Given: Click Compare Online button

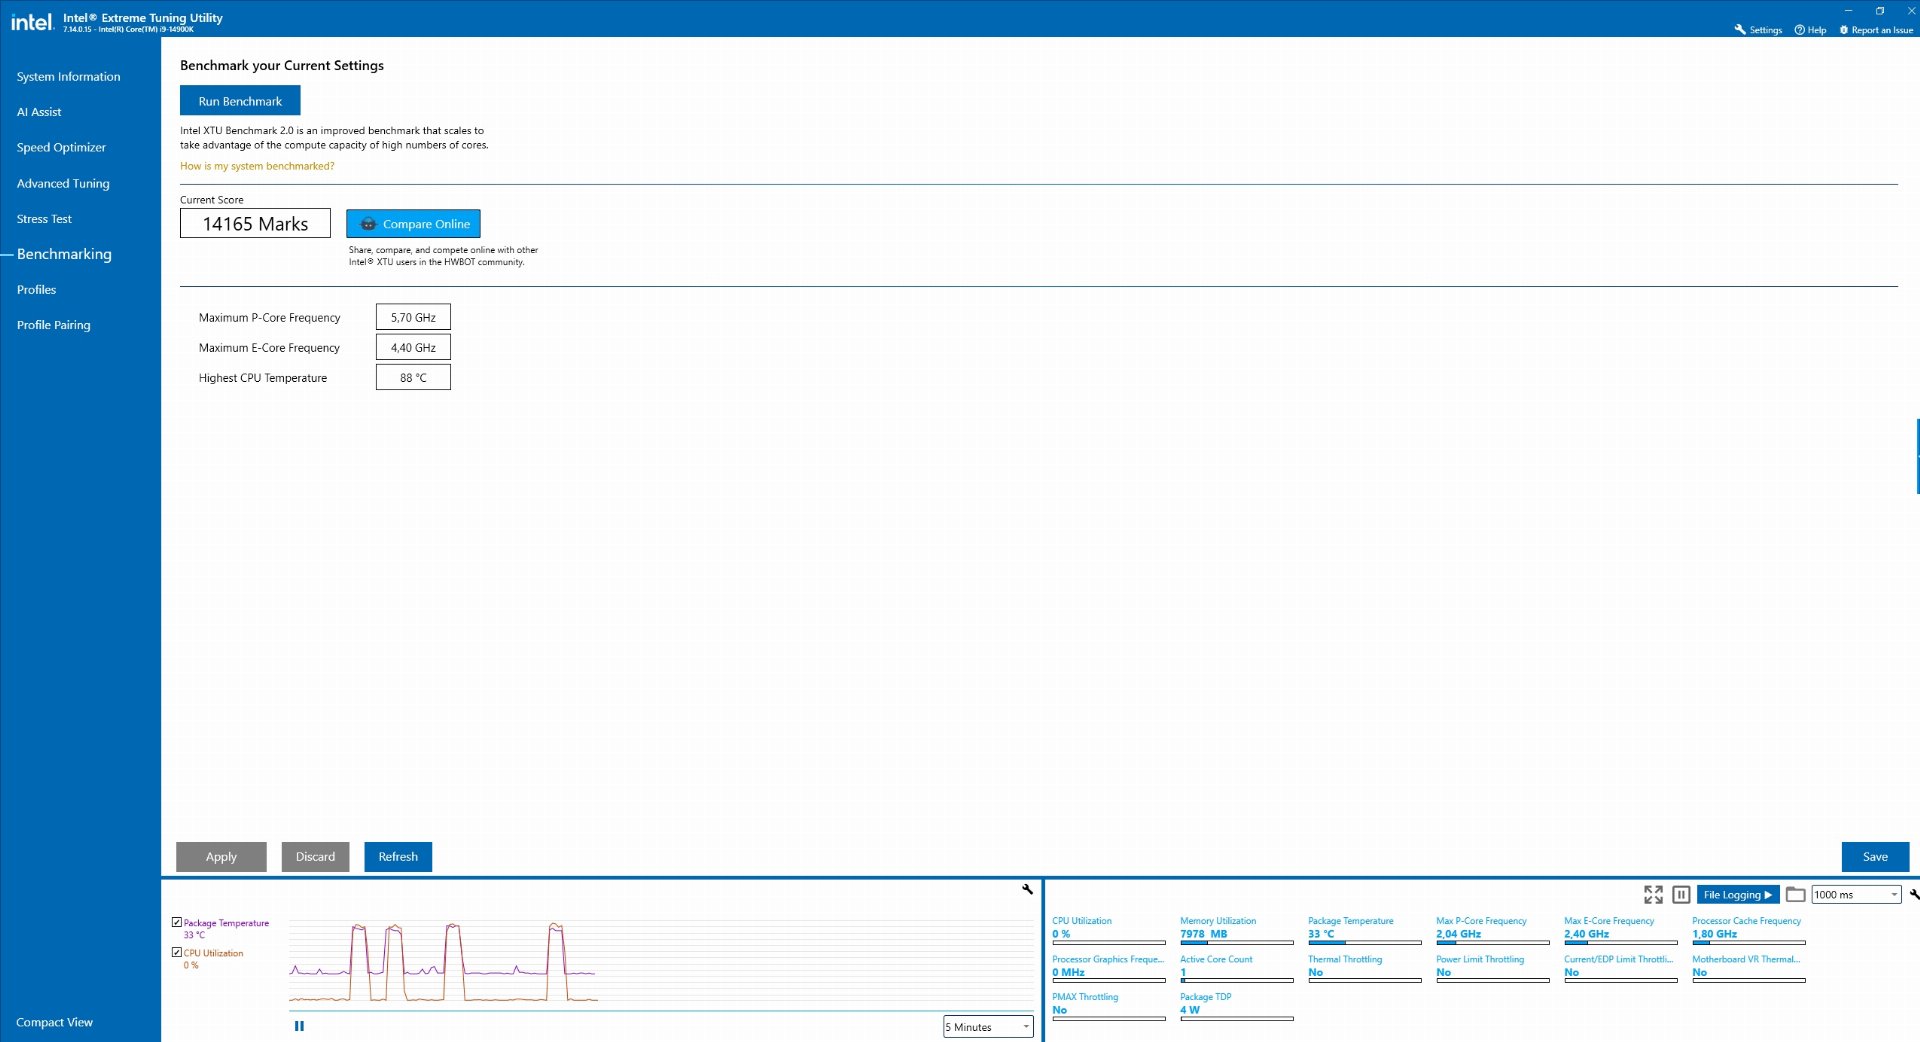Looking at the screenshot, I should click(x=413, y=224).
